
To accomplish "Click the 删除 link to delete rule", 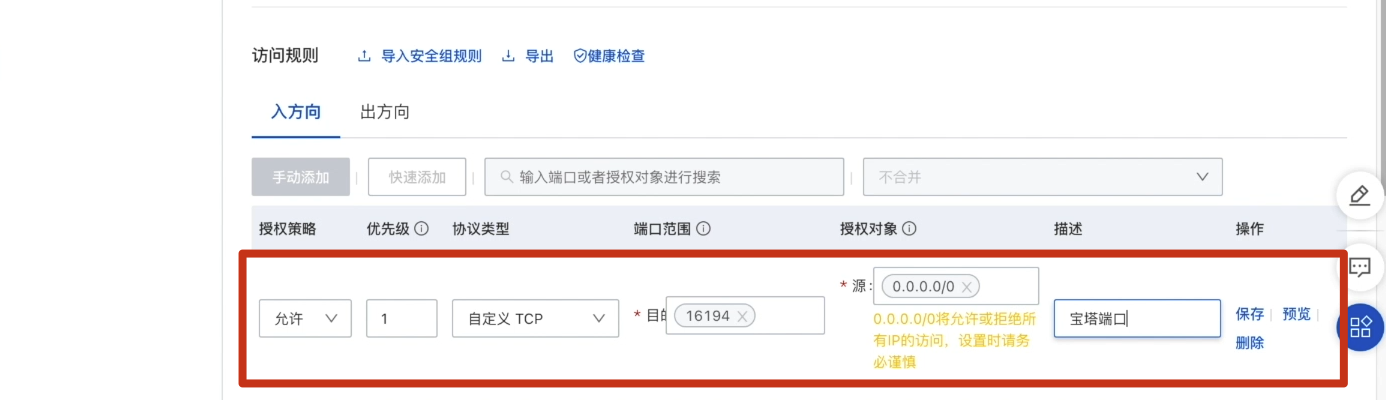I will tap(1250, 343).
